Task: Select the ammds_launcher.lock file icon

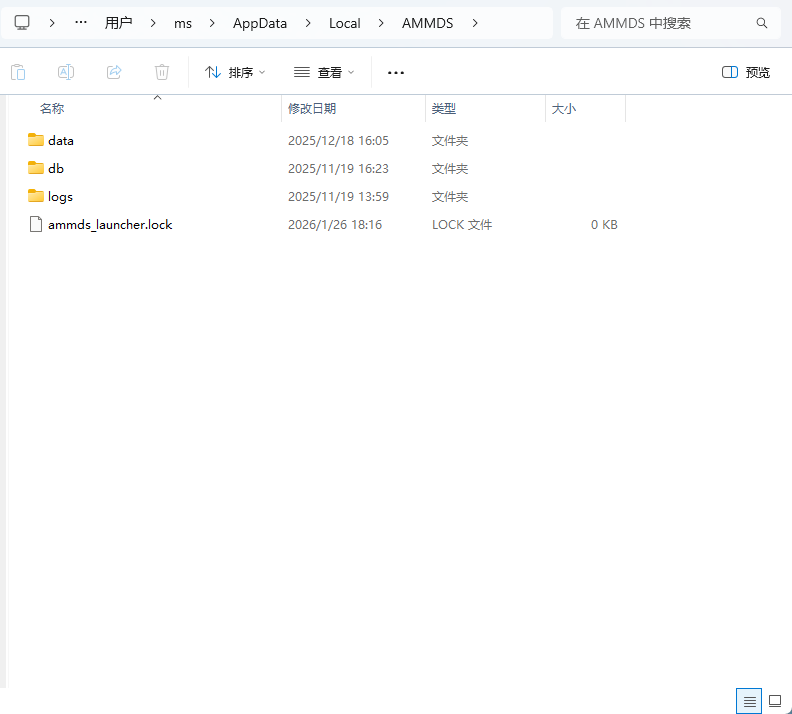Action: pyautogui.click(x=36, y=225)
